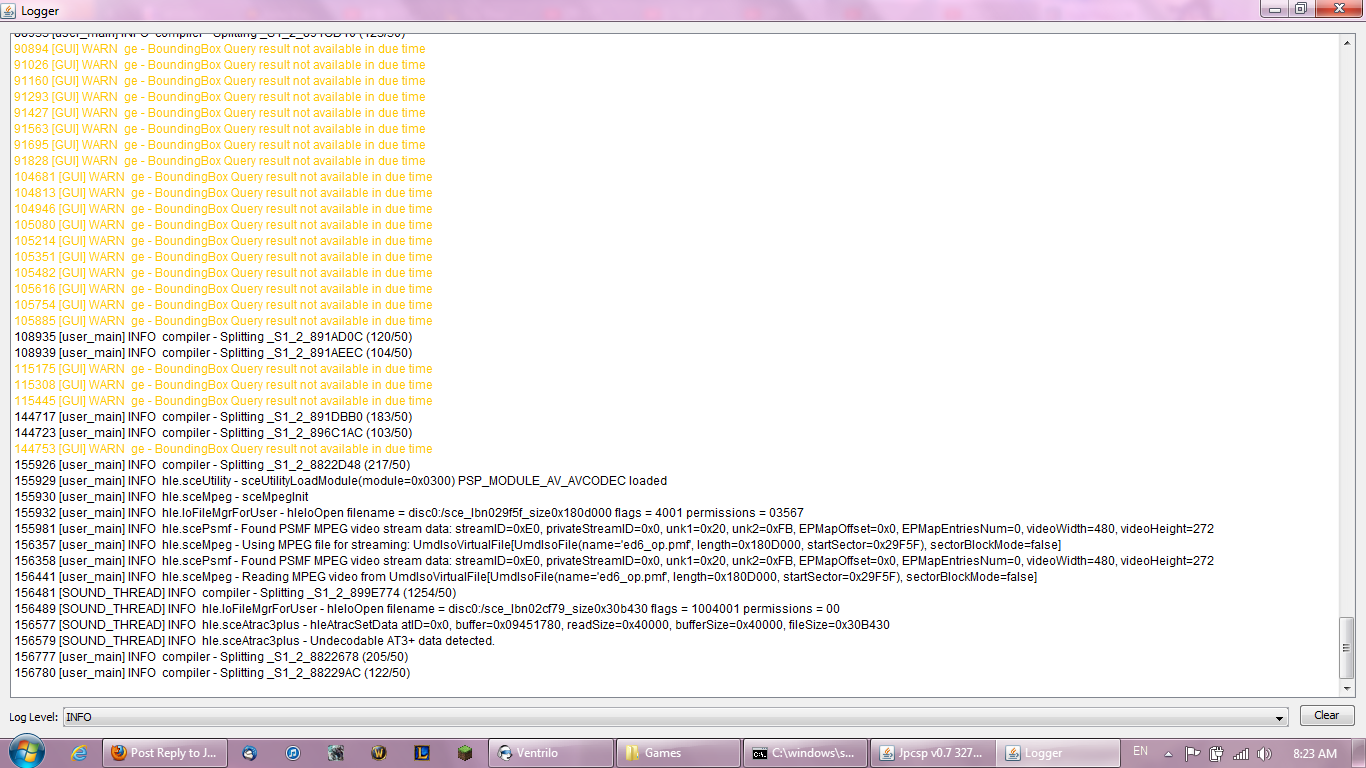Switch to the Jpcsp v0.7 emulator window
Image resolution: width=1366 pixels, height=768 pixels.
coord(933,753)
